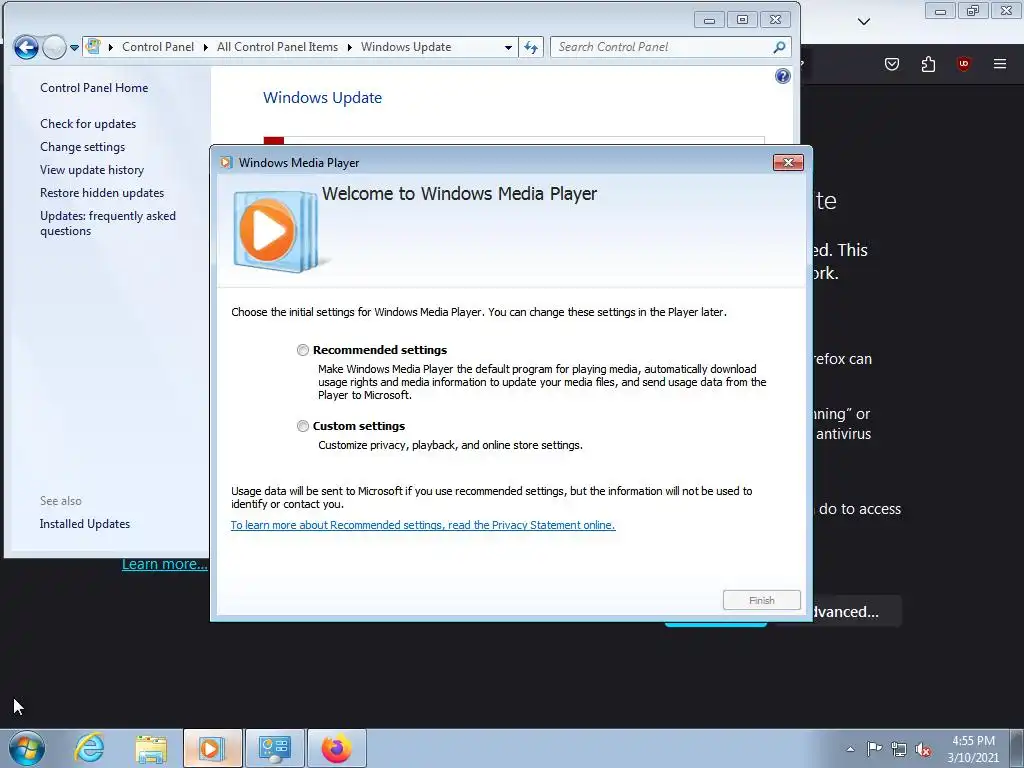Click All Control Panel Items breadcrumb
This screenshot has height=768, width=1024.
[x=278, y=47]
